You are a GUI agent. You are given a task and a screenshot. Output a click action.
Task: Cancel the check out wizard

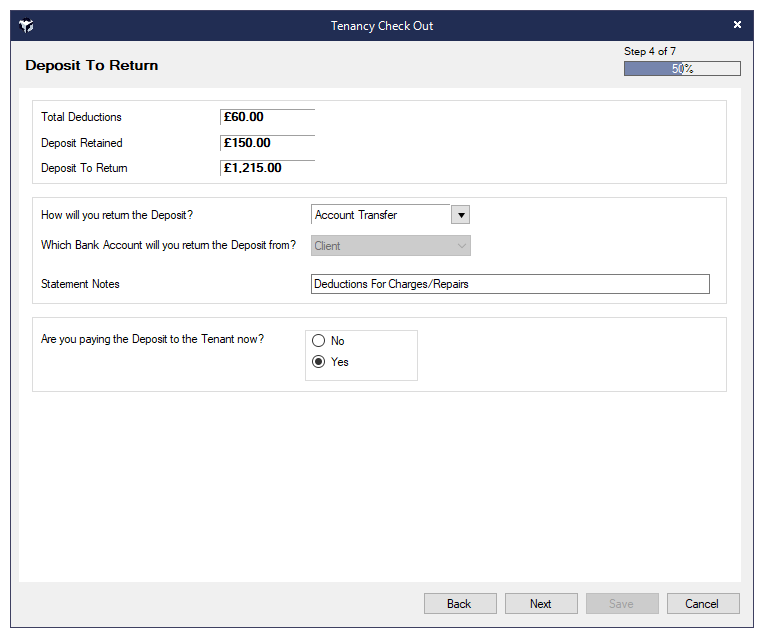pos(702,604)
